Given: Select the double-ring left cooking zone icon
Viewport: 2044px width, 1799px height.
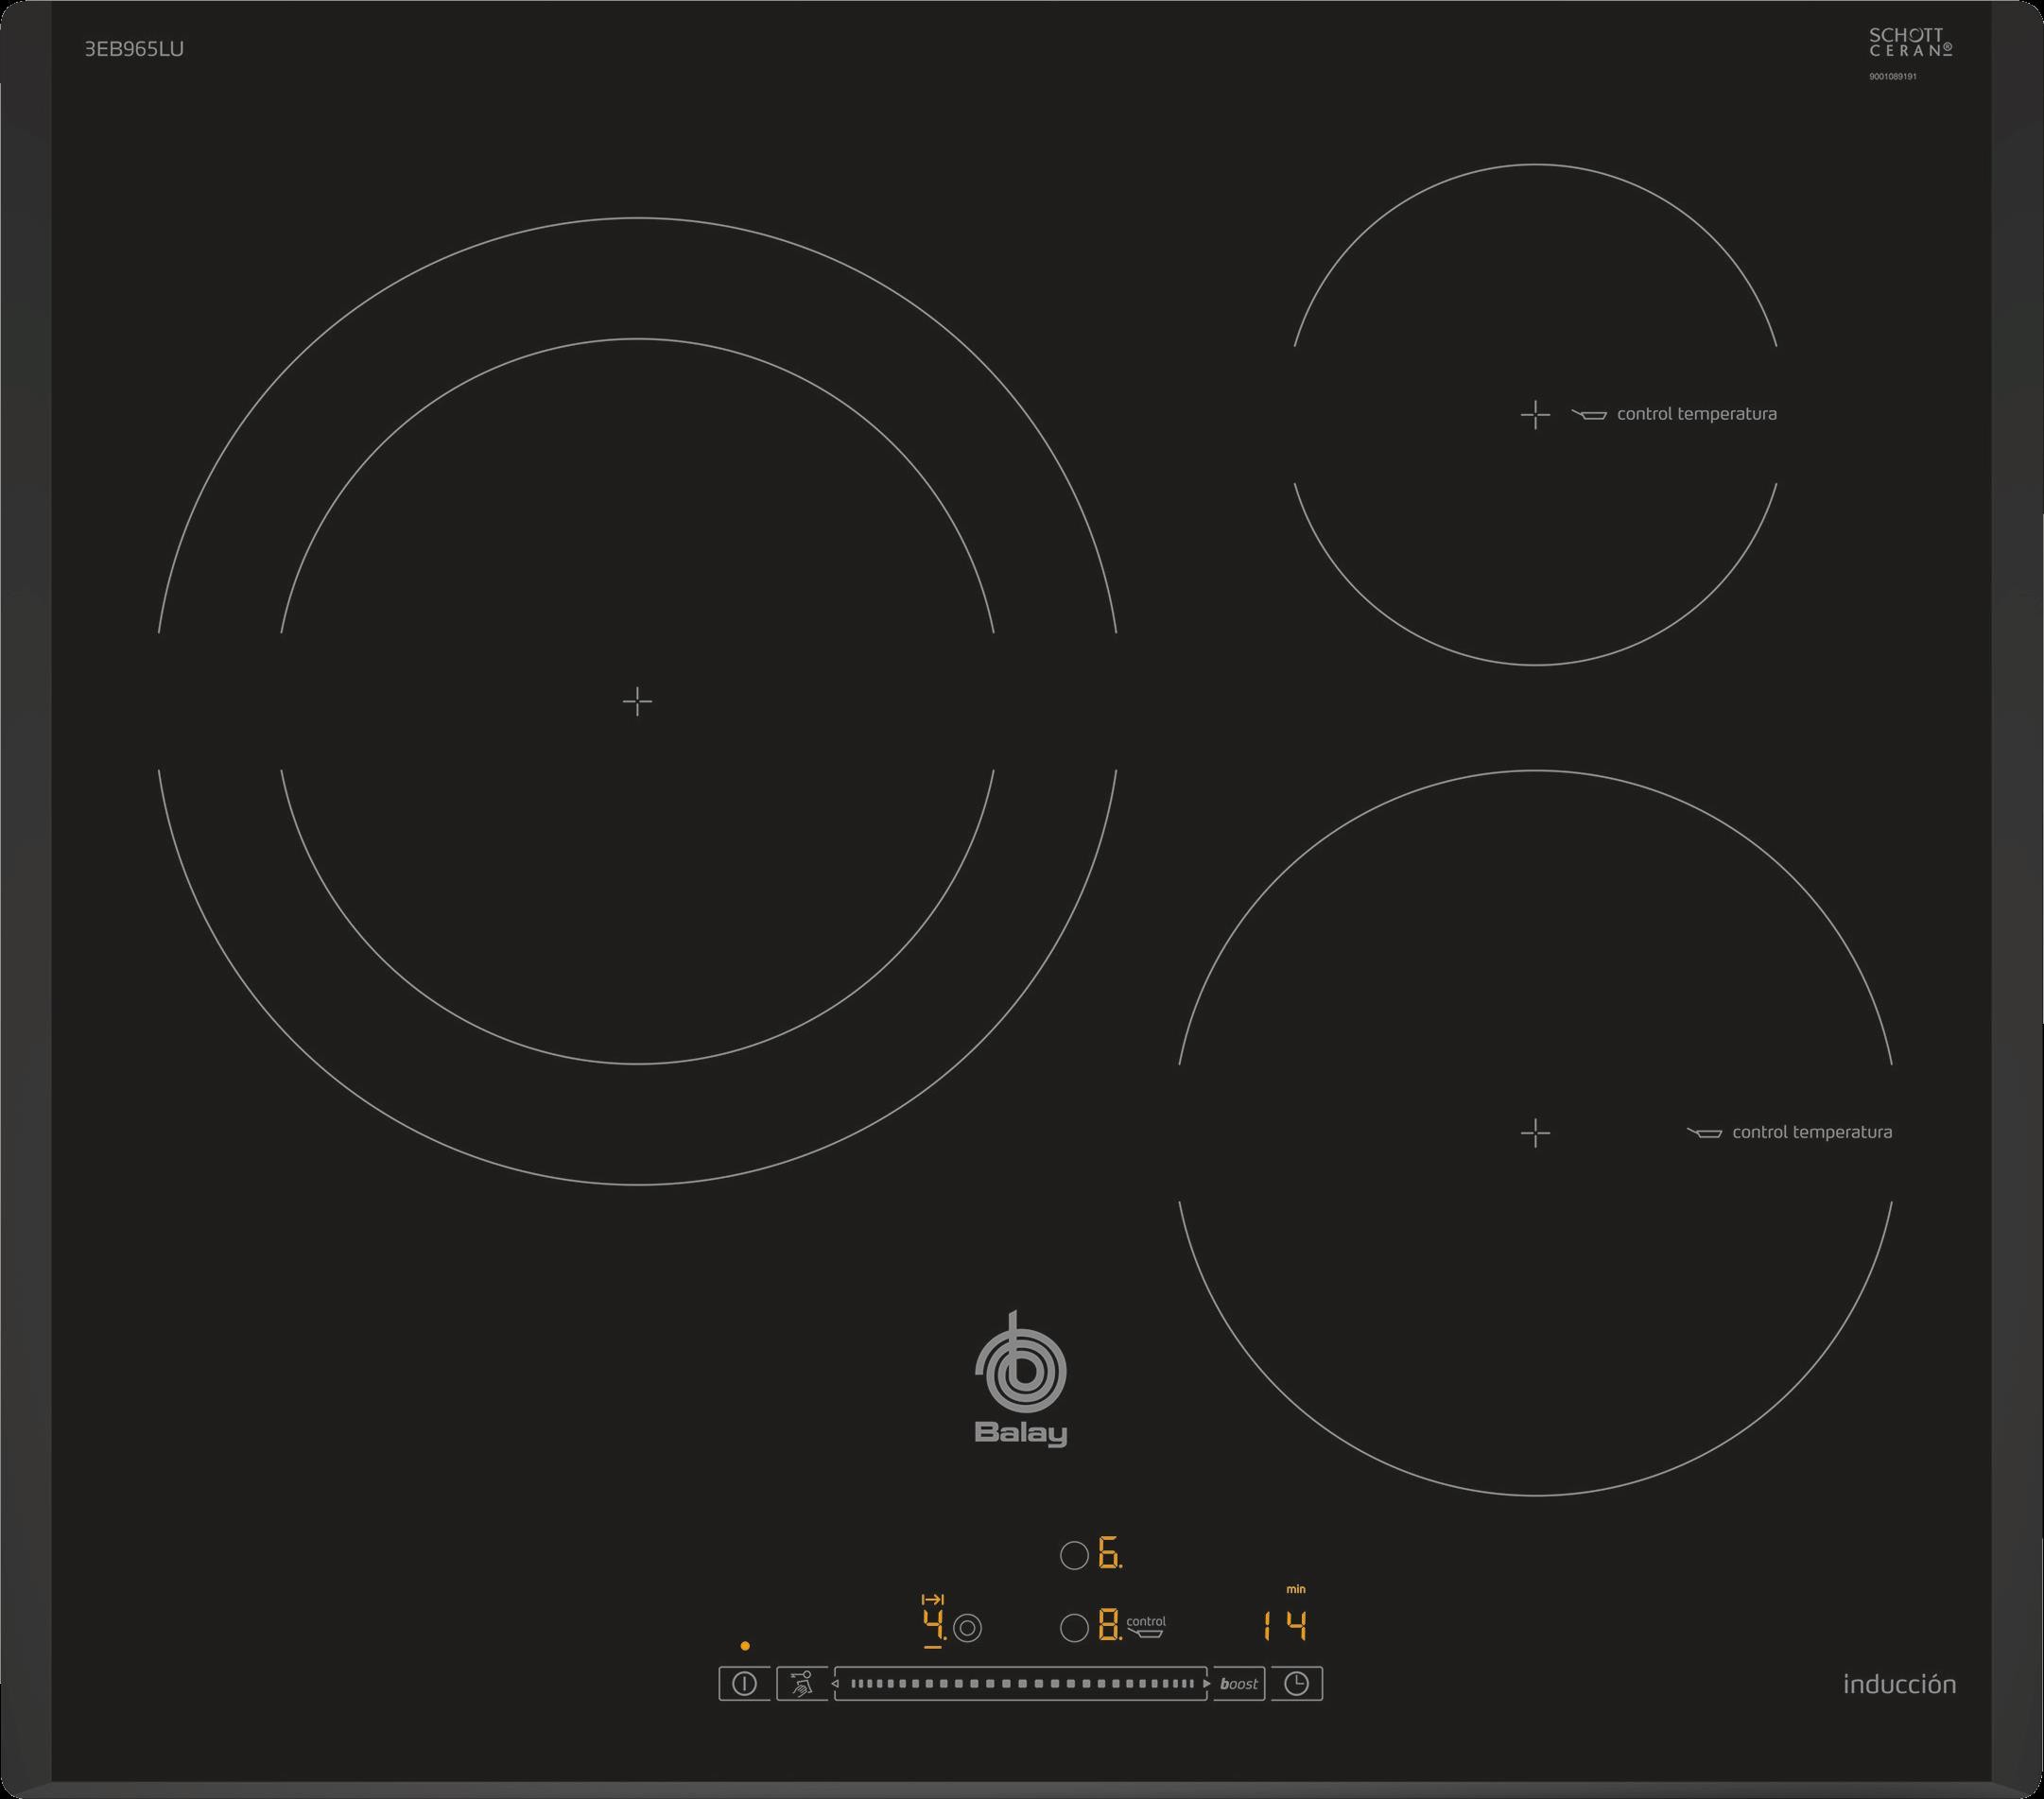Looking at the screenshot, I should pyautogui.click(x=967, y=1629).
